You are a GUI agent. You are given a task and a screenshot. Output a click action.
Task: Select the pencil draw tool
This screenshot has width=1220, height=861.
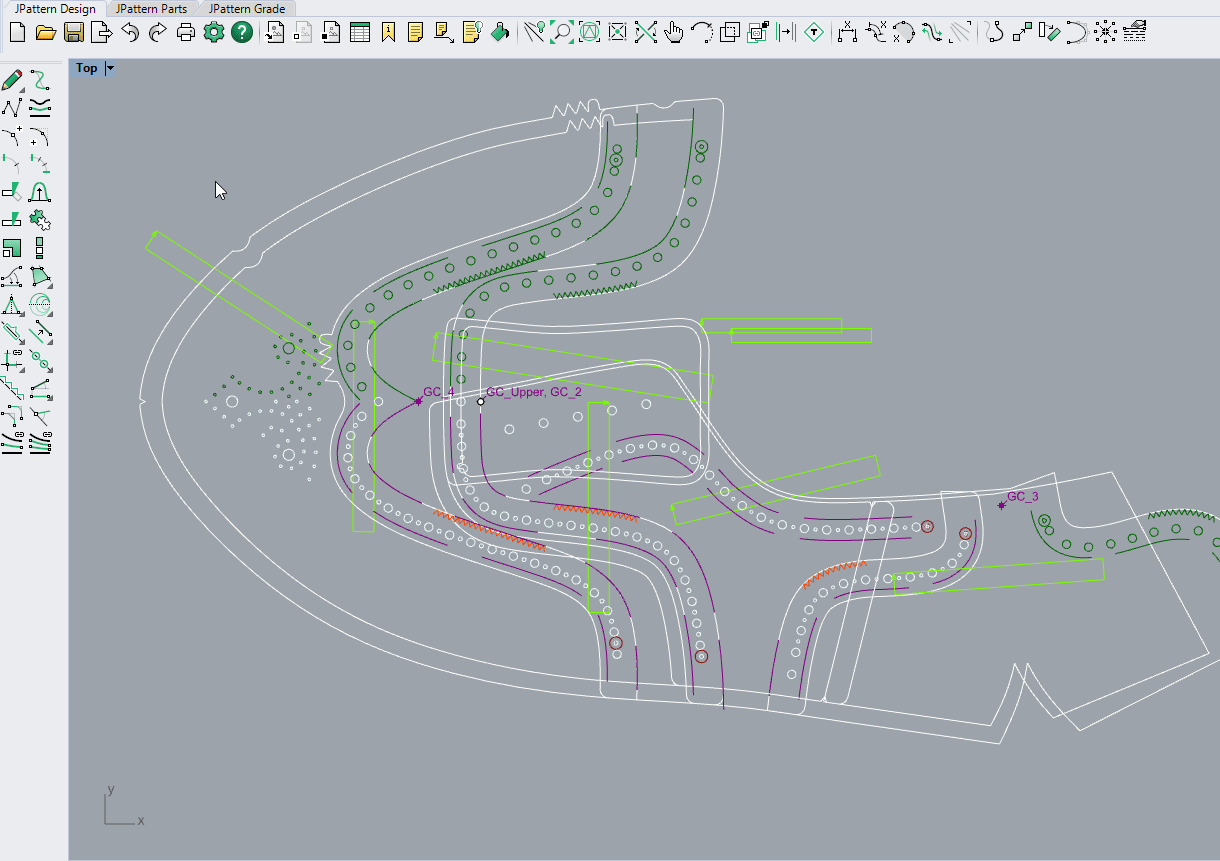coord(13,80)
